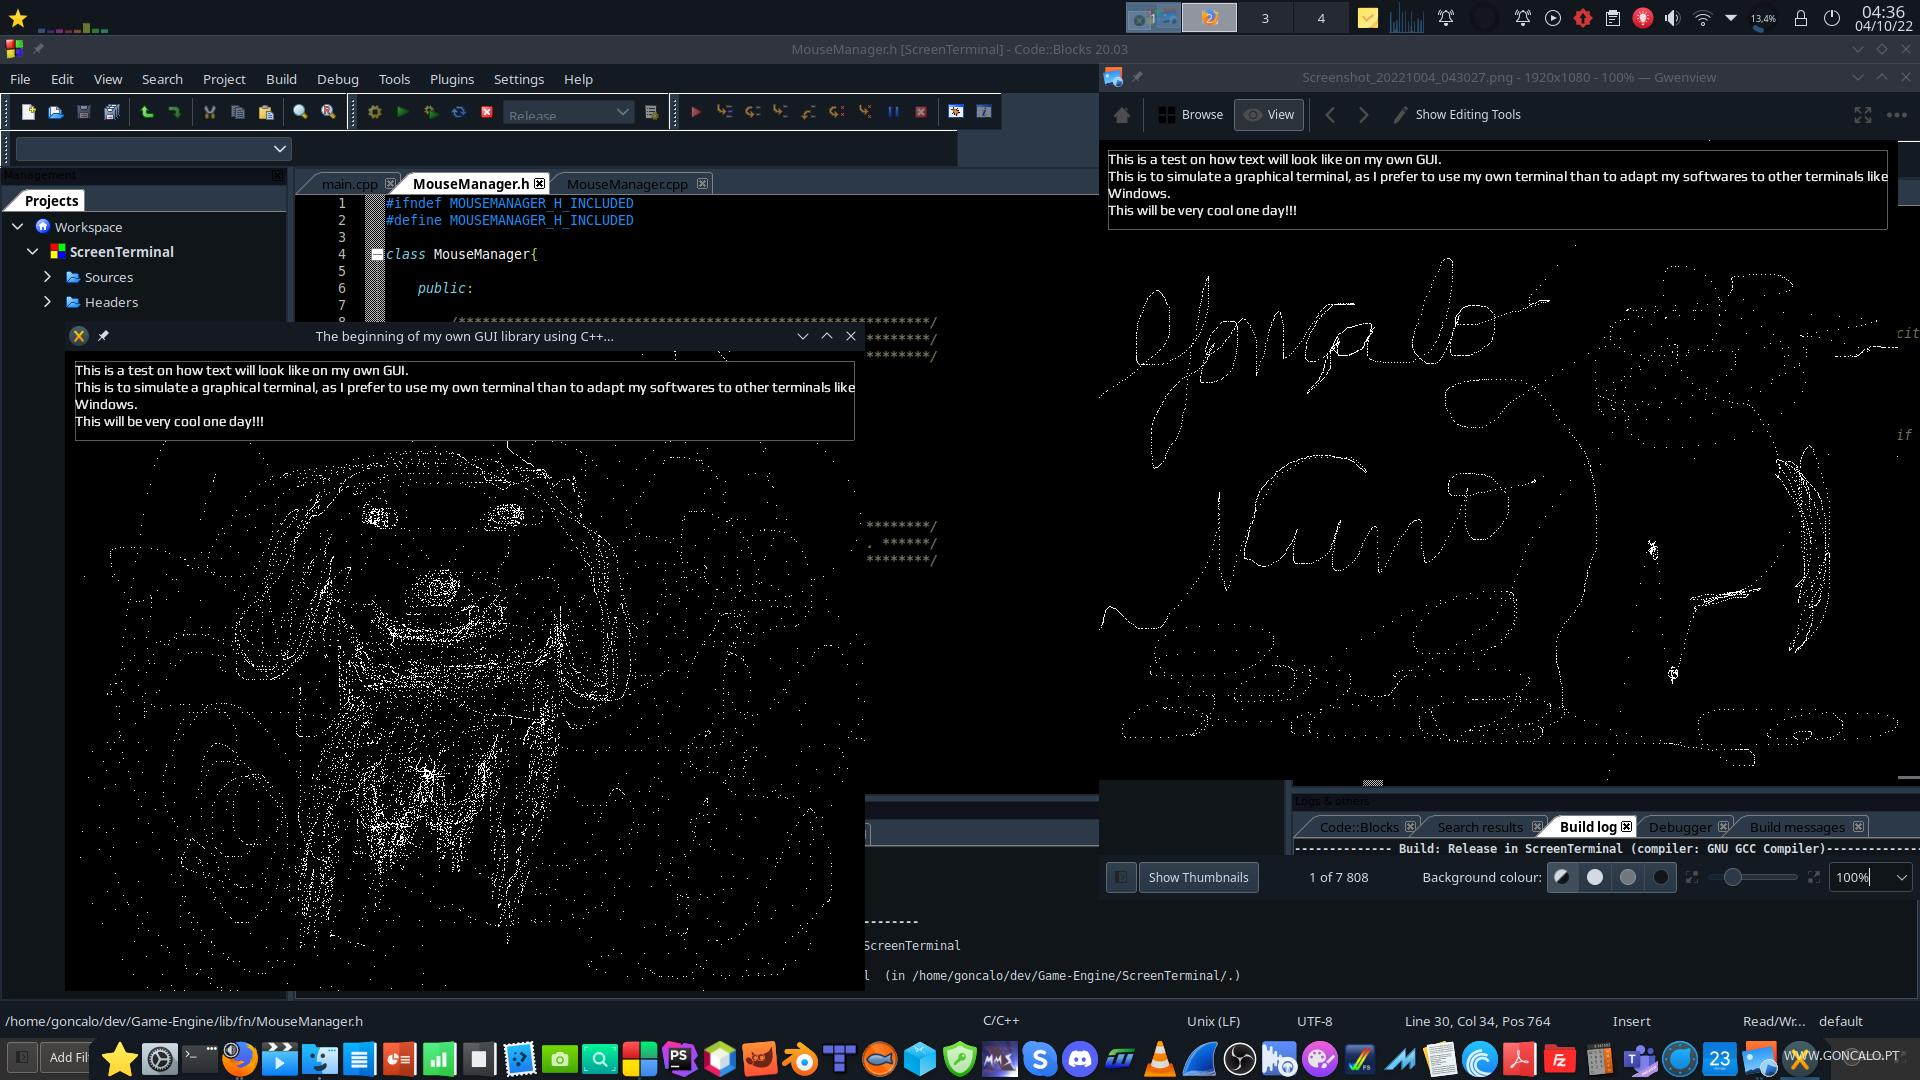Image resolution: width=1920 pixels, height=1080 pixels.
Task: Start debugging with the red debug arrow
Action: coord(697,112)
